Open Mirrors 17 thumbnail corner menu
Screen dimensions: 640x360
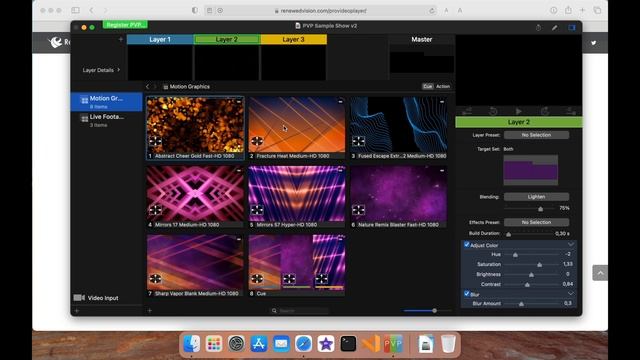(239, 170)
